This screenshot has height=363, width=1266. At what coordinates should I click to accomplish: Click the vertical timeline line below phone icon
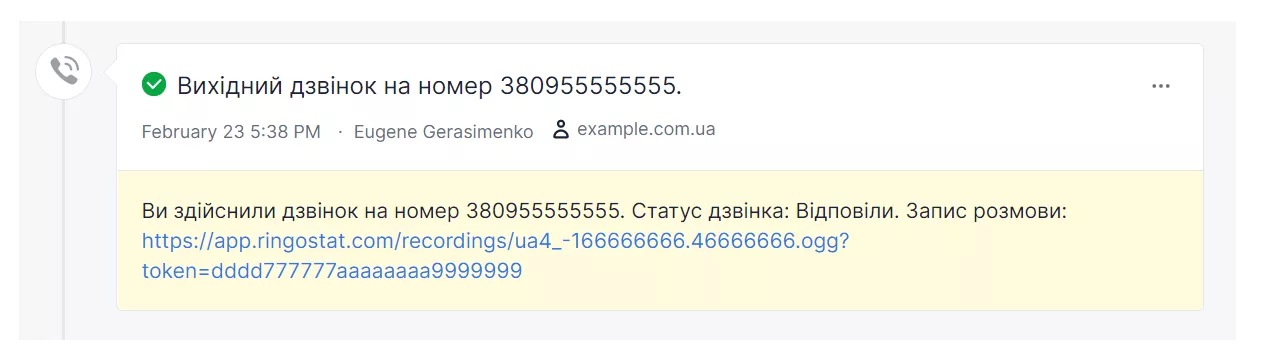coord(64,220)
